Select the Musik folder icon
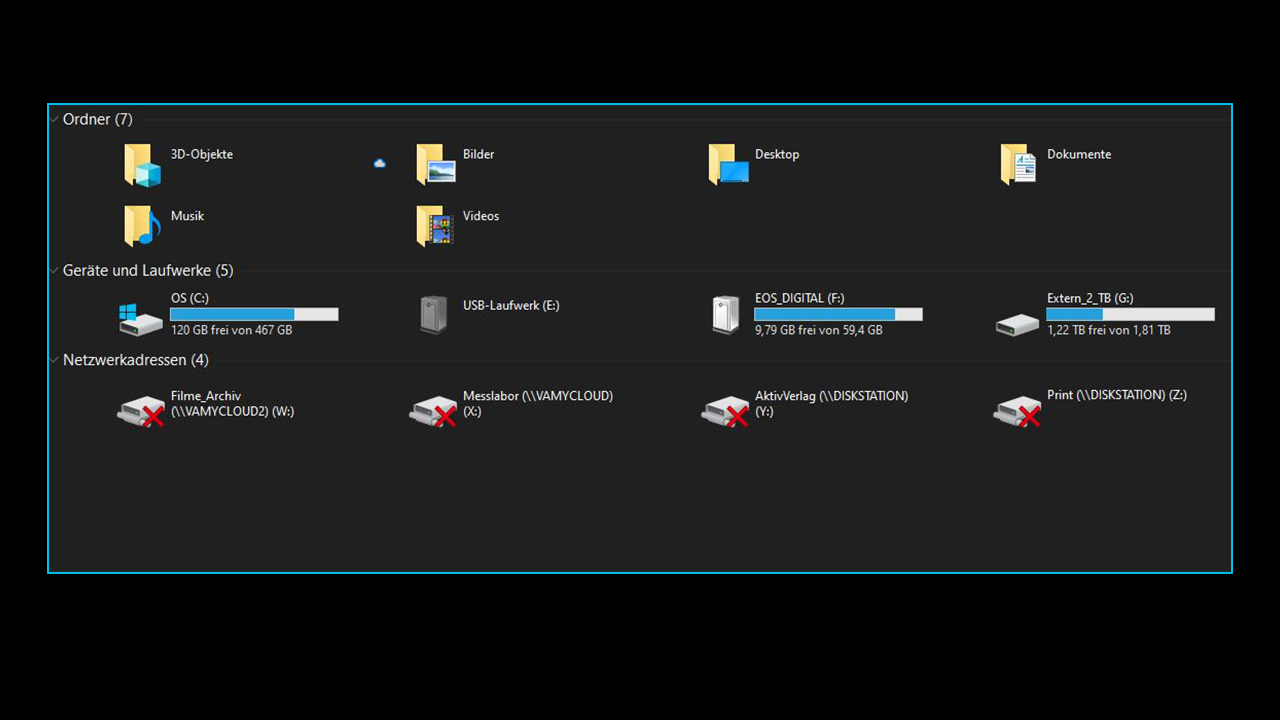The width and height of the screenshot is (1280, 720). click(142, 226)
